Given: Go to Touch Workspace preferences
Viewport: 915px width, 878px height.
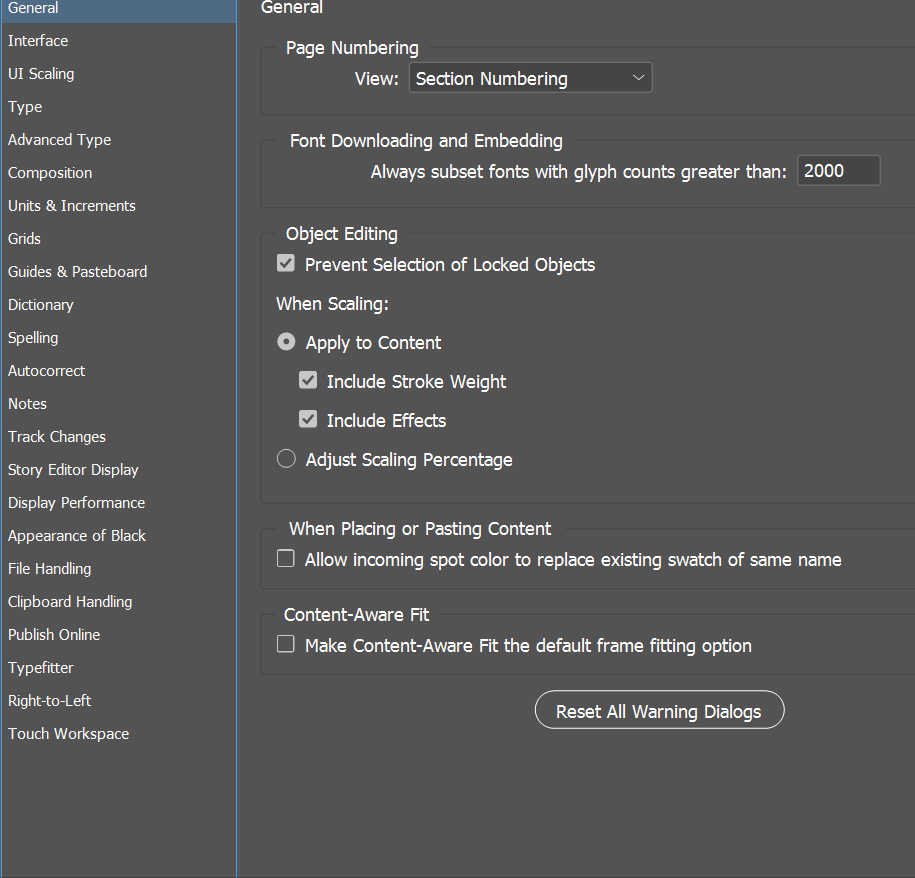Looking at the screenshot, I should [x=68, y=734].
